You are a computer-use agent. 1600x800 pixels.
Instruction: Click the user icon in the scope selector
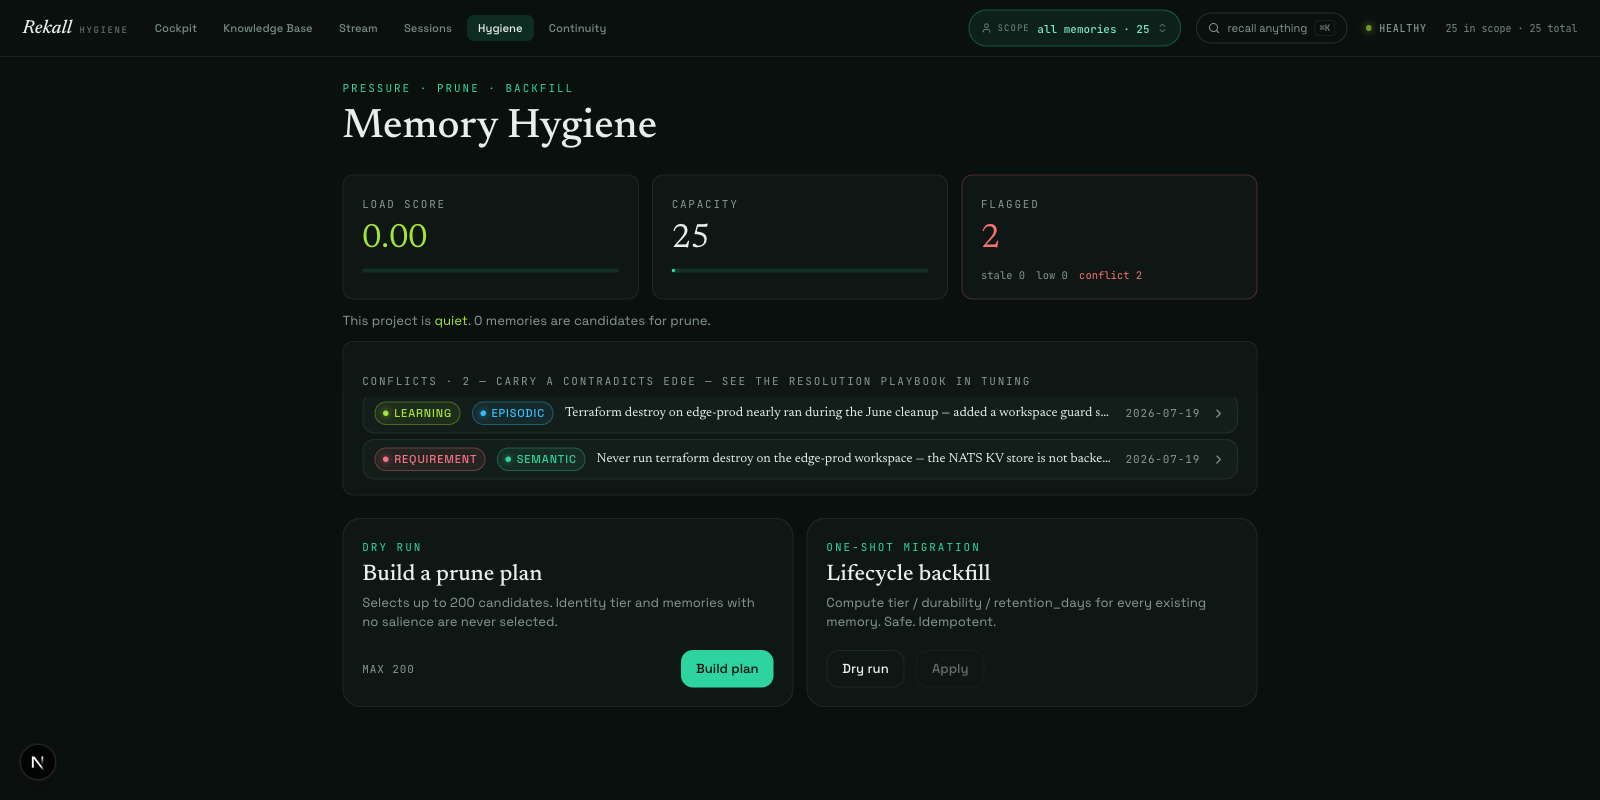(x=986, y=28)
